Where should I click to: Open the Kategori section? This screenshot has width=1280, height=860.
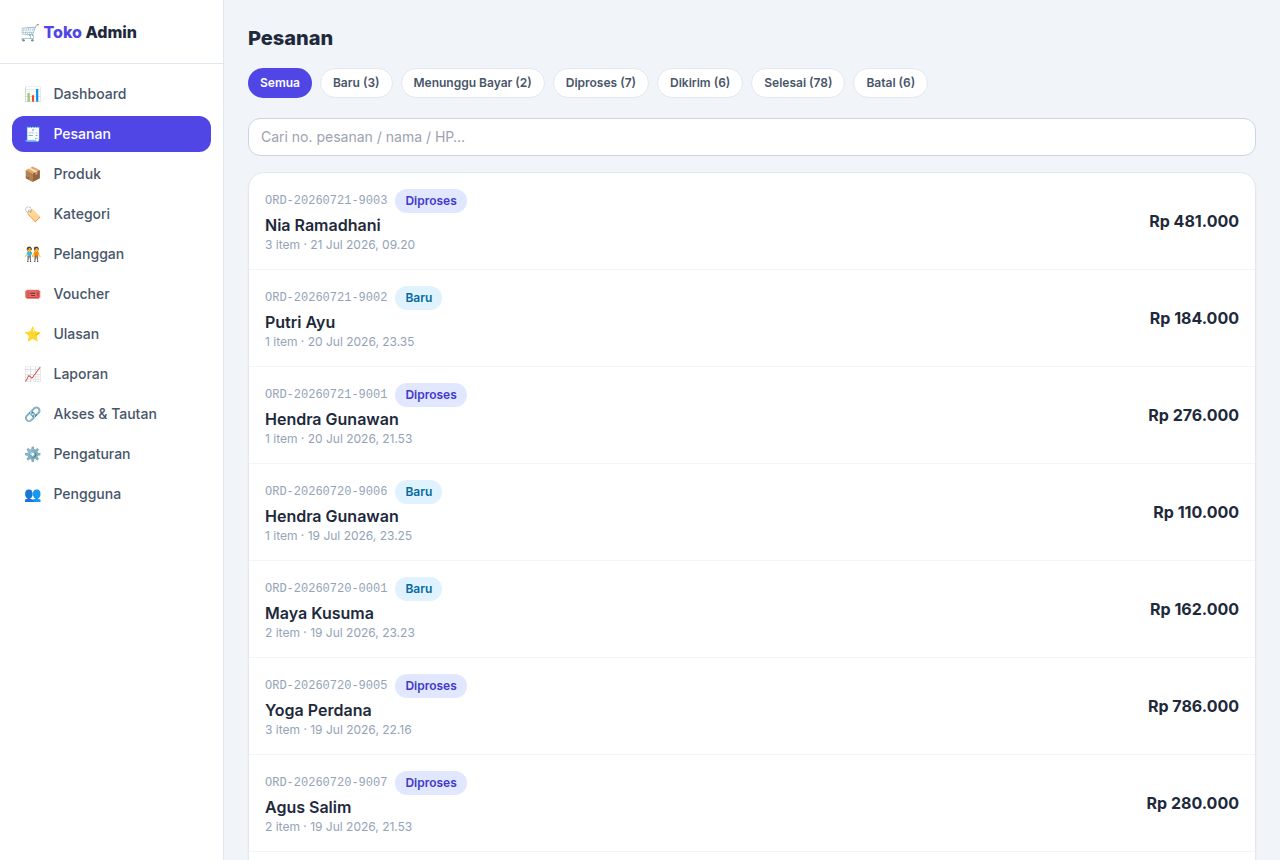click(111, 214)
